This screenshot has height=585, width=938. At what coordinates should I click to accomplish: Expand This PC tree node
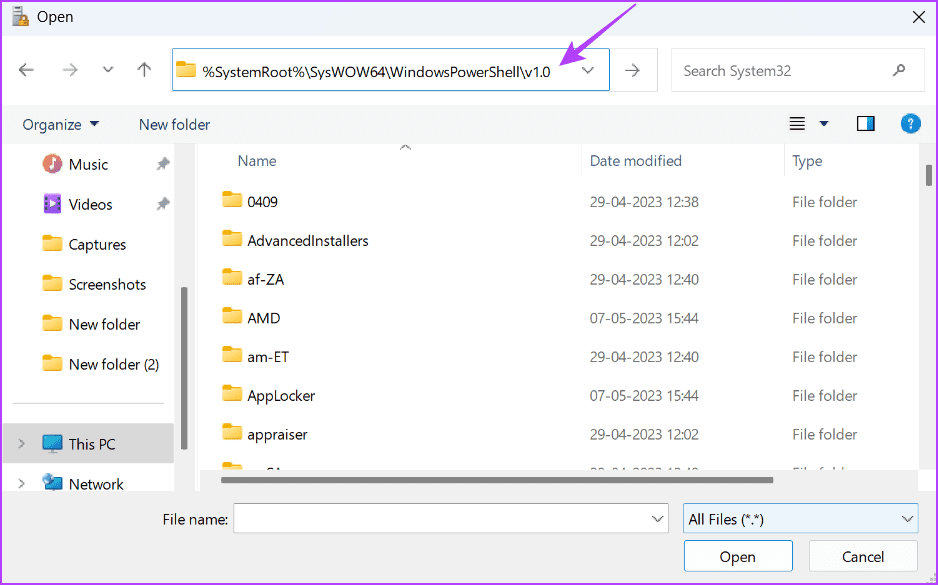pos(22,444)
